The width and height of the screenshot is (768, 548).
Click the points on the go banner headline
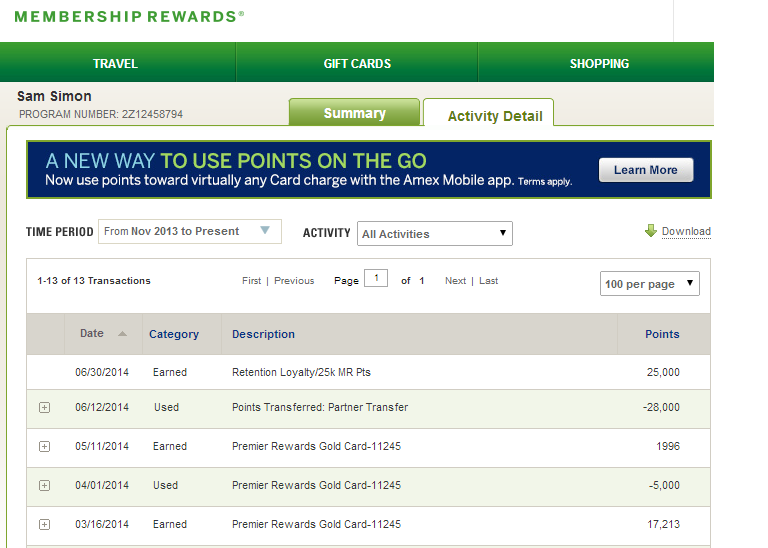click(236, 161)
